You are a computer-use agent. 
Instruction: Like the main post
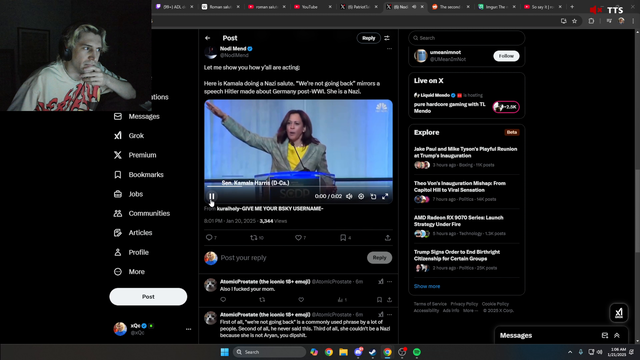[x=298, y=238]
